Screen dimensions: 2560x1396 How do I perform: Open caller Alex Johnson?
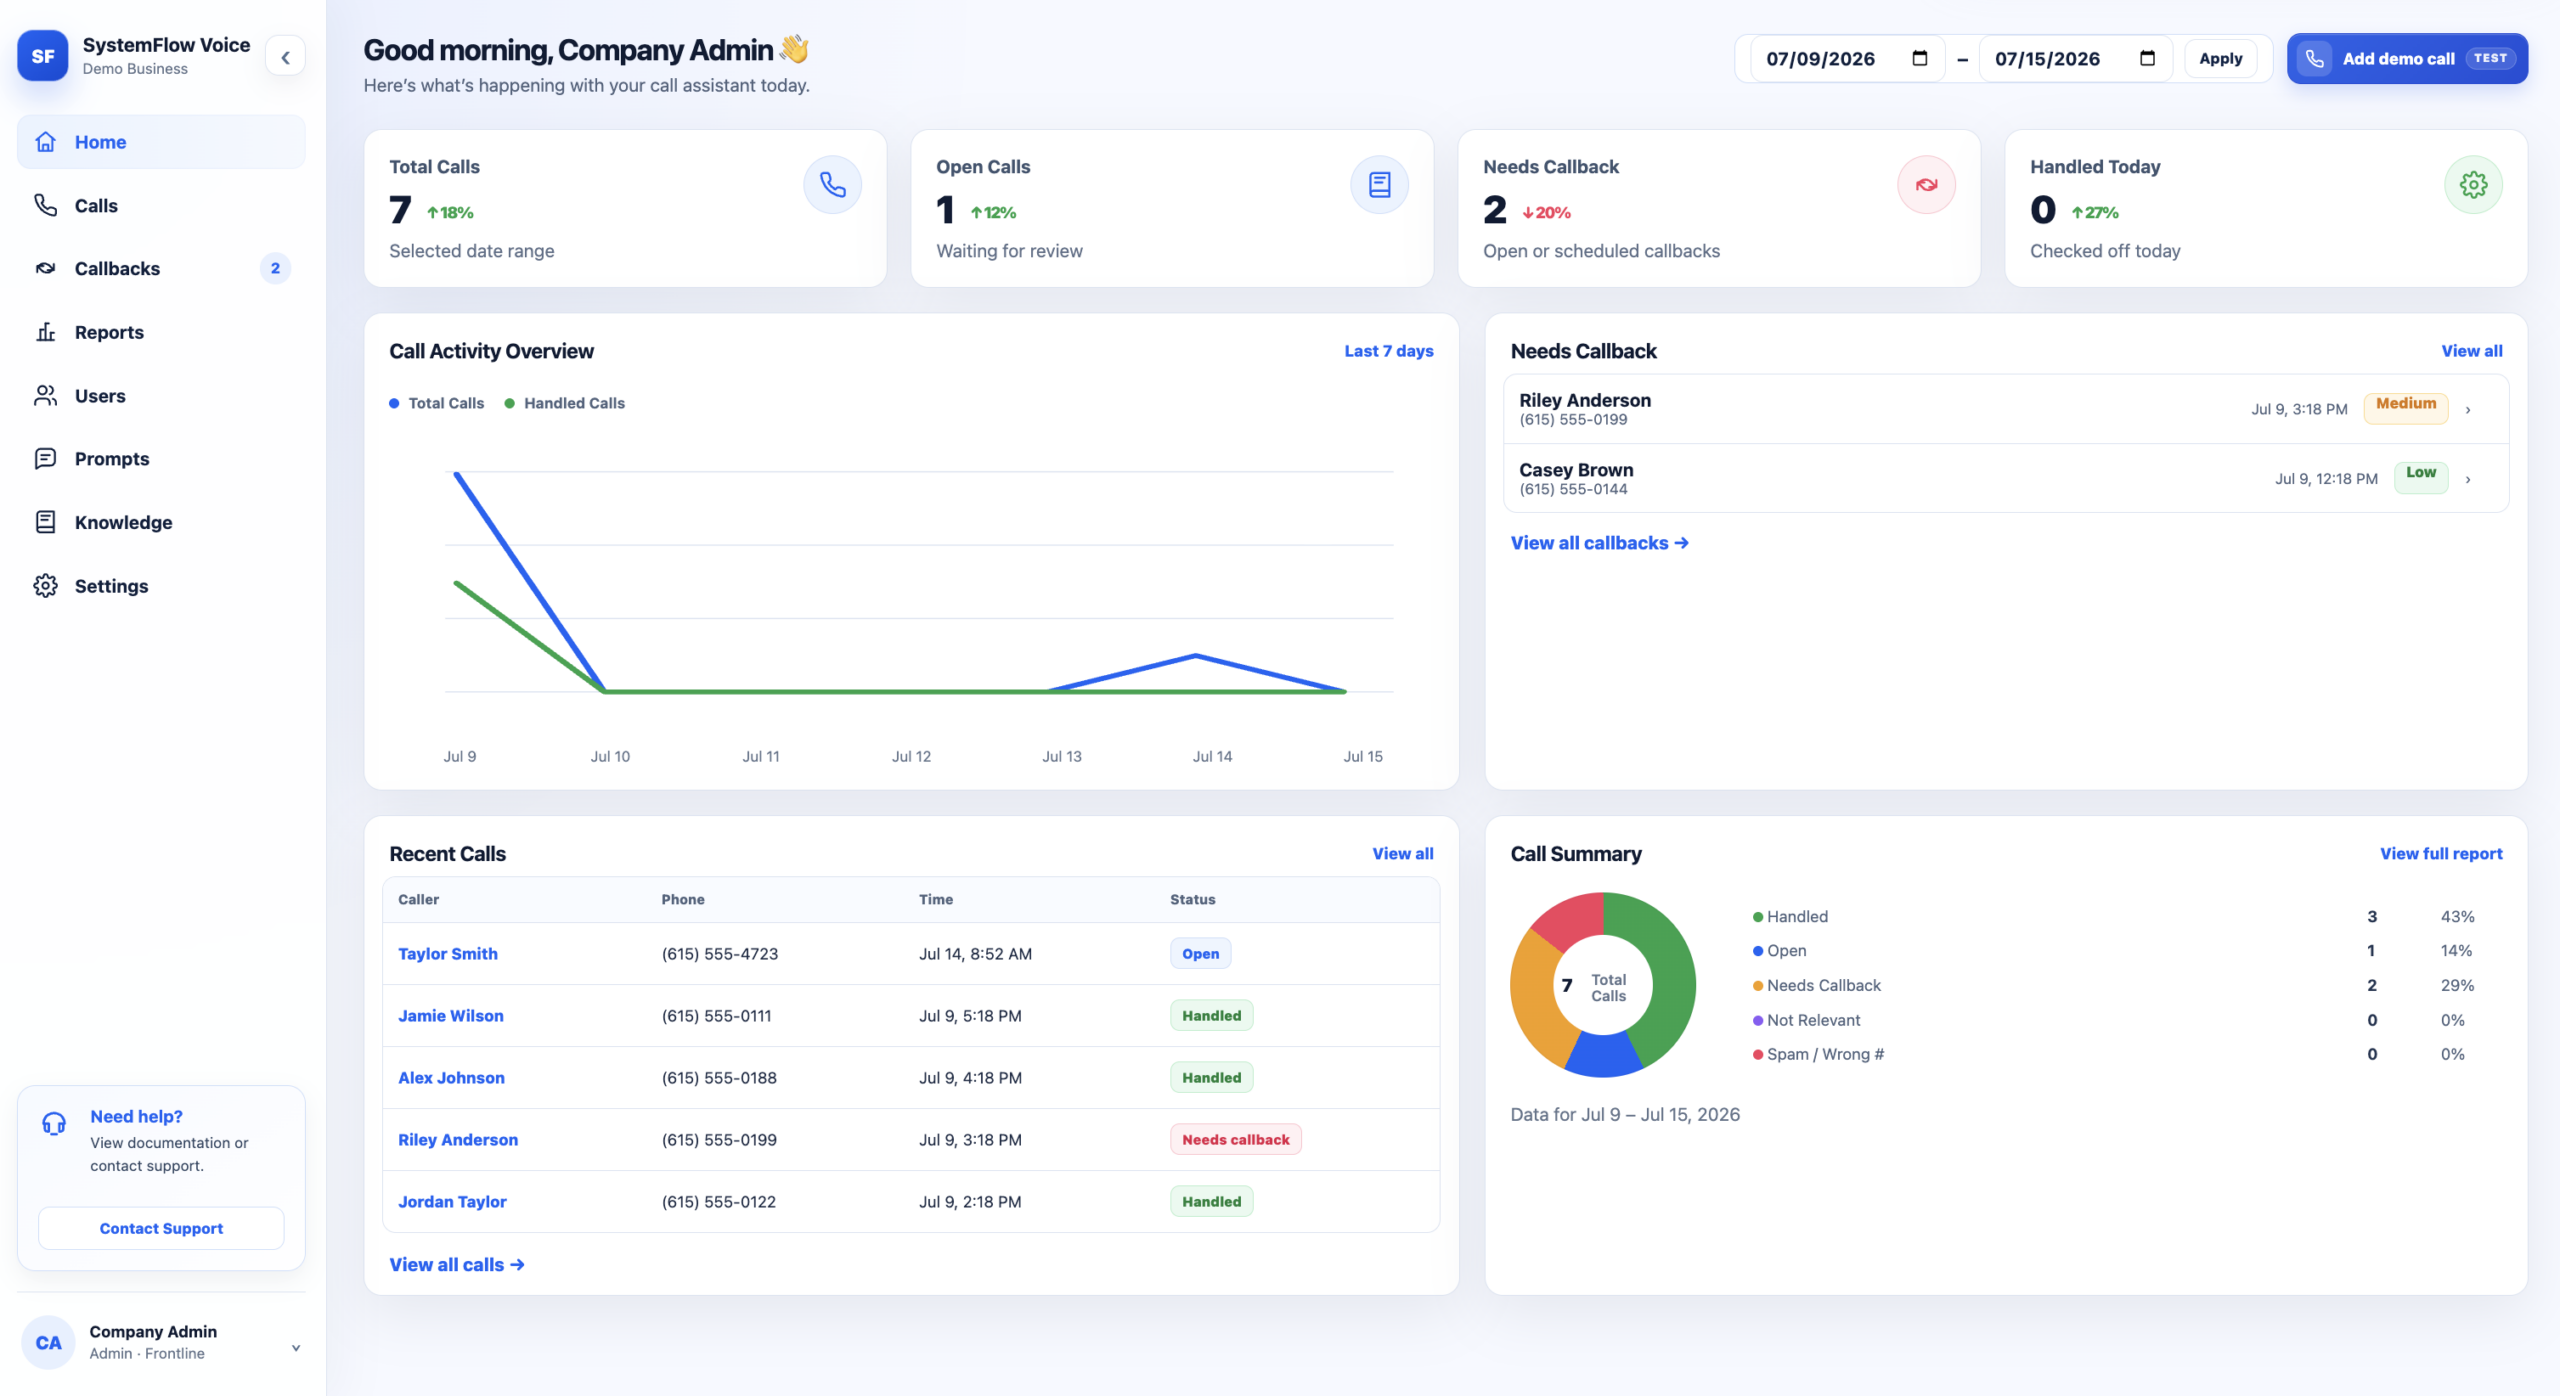451,1078
